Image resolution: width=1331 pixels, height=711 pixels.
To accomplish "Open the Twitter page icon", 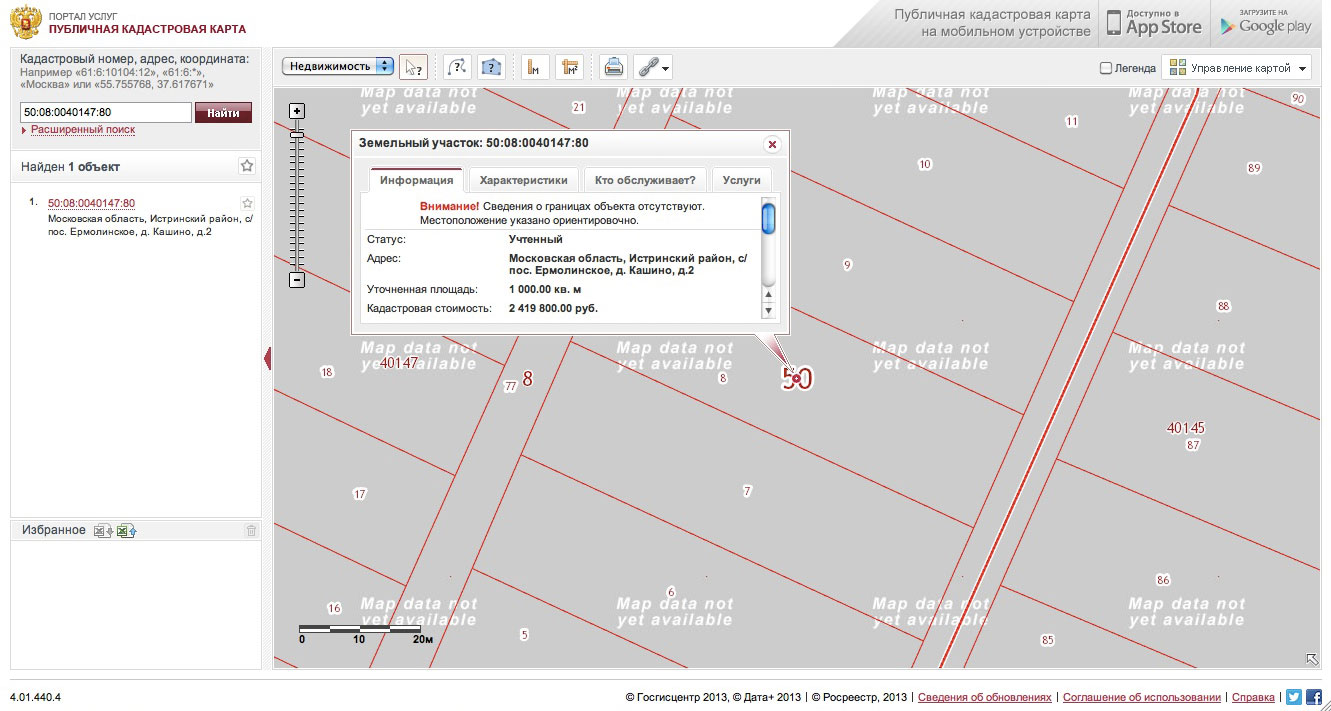I will coord(1294,697).
